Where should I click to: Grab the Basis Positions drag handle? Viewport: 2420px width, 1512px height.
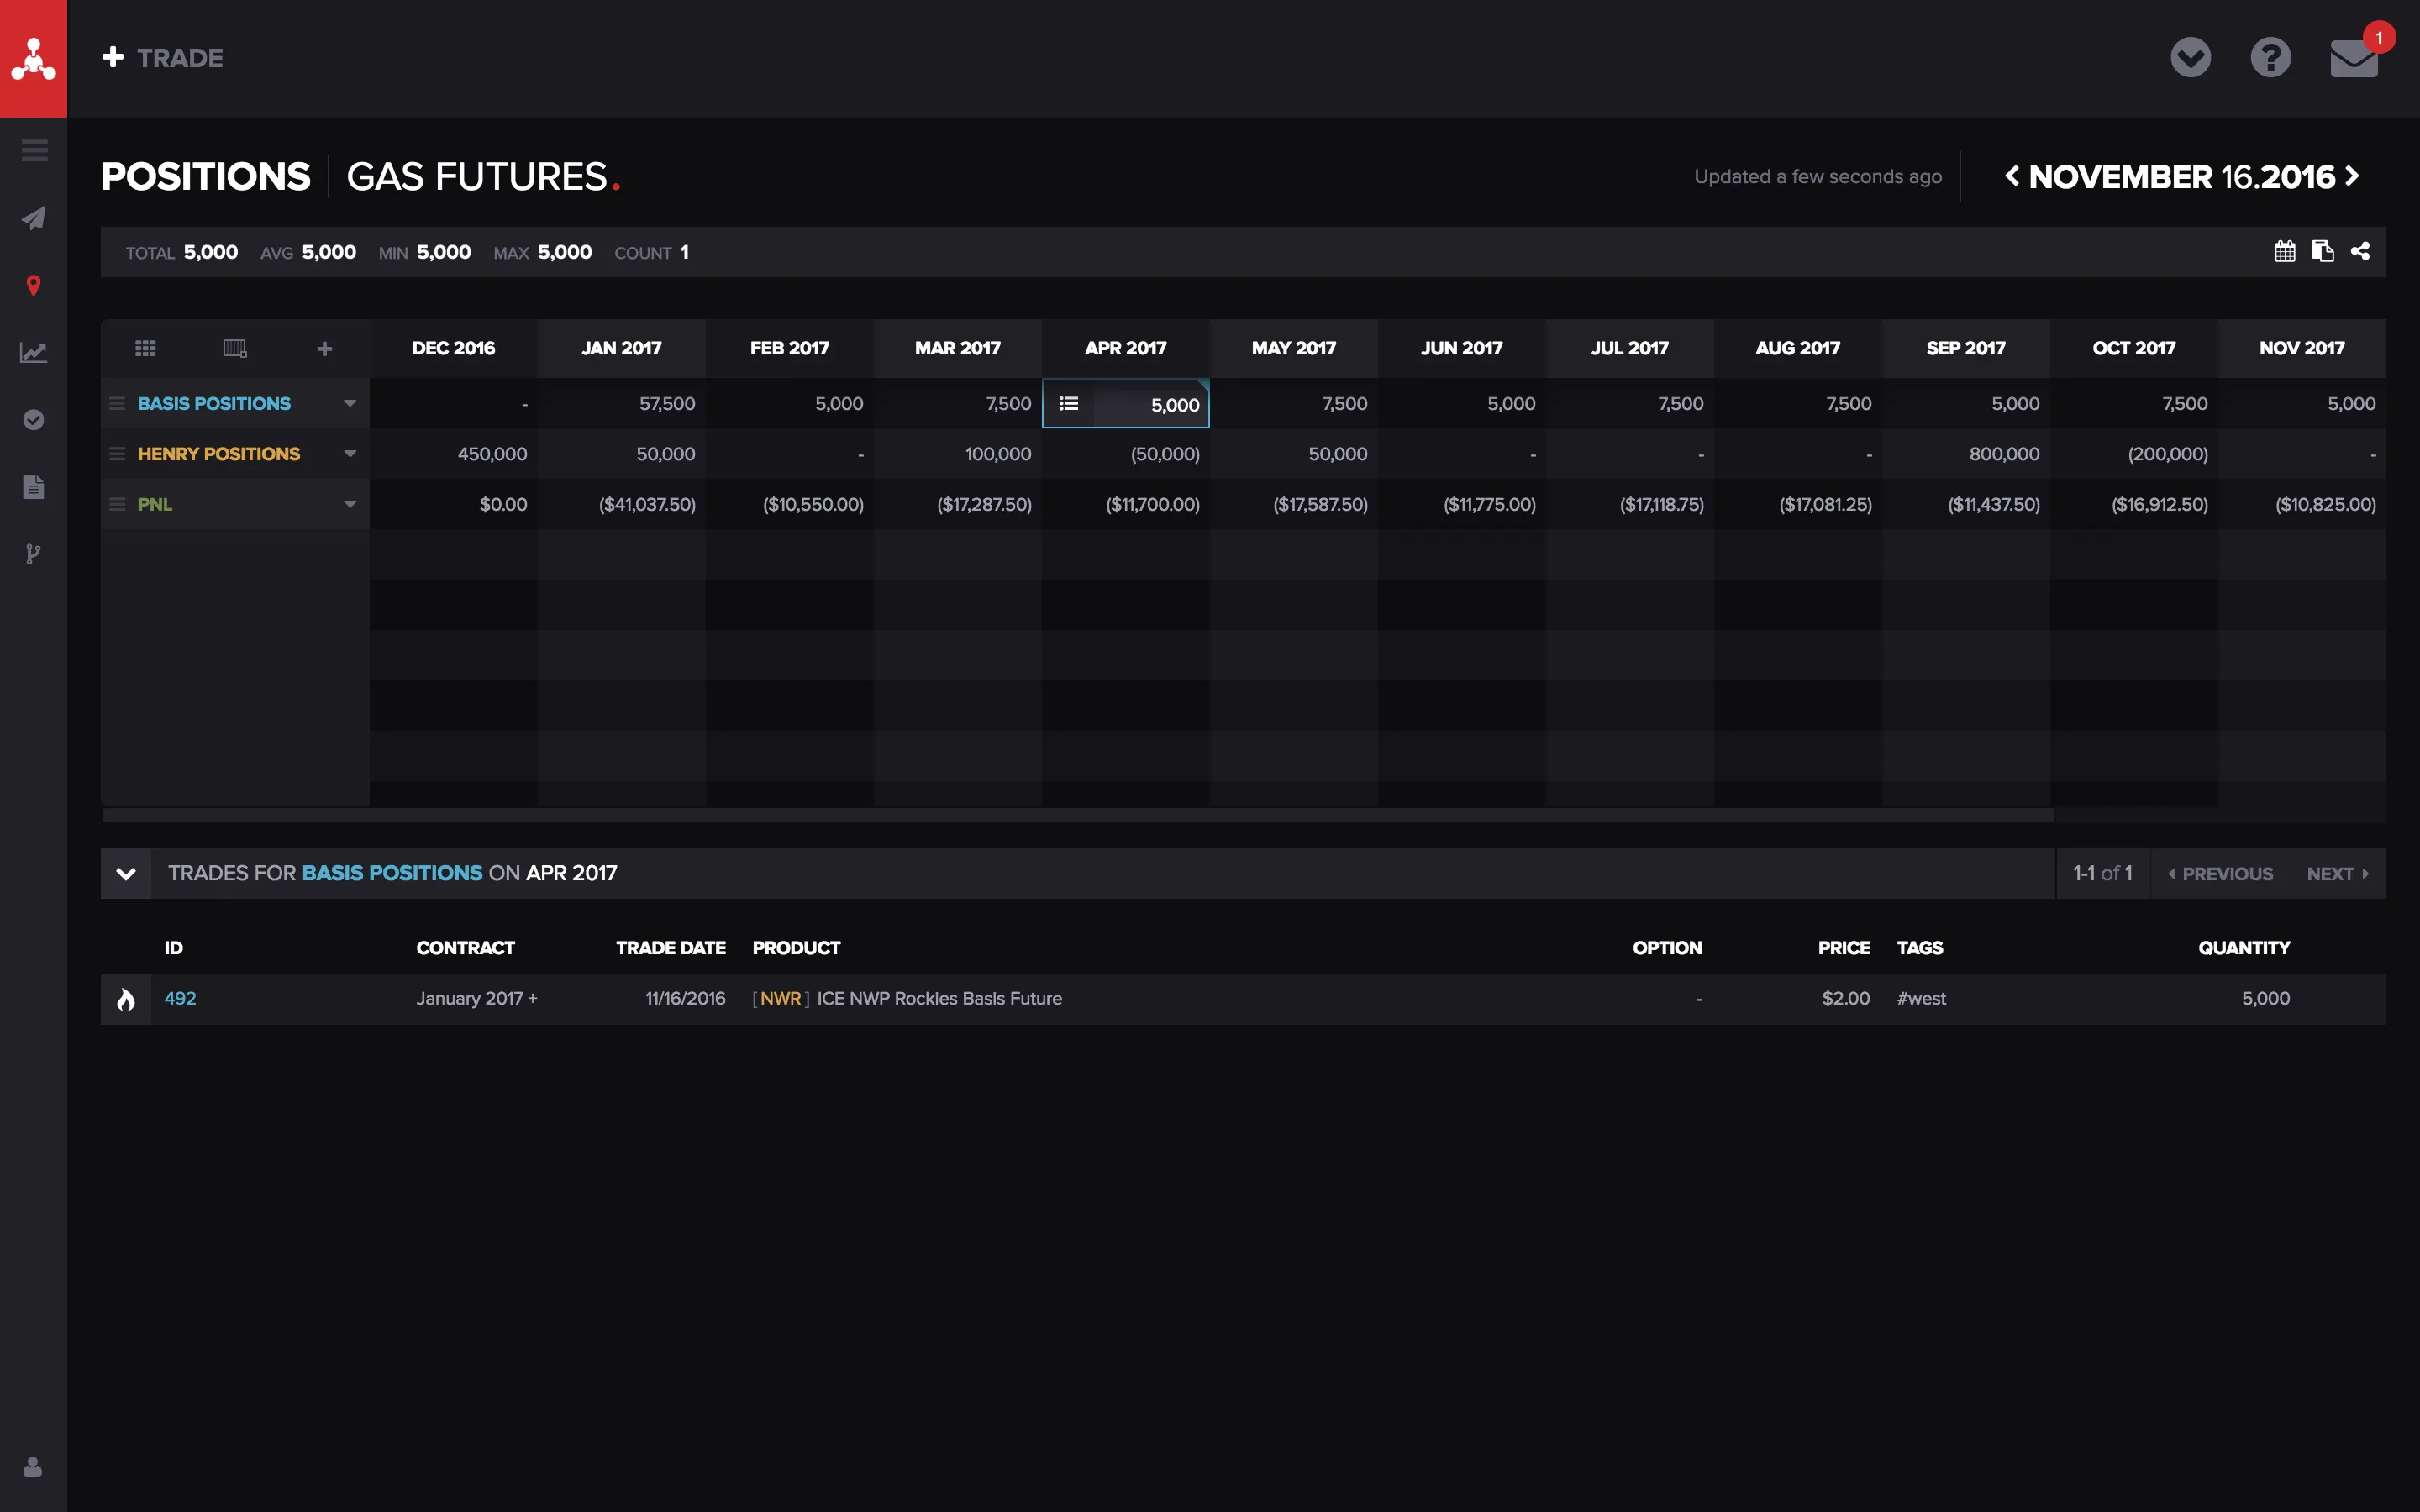click(117, 403)
